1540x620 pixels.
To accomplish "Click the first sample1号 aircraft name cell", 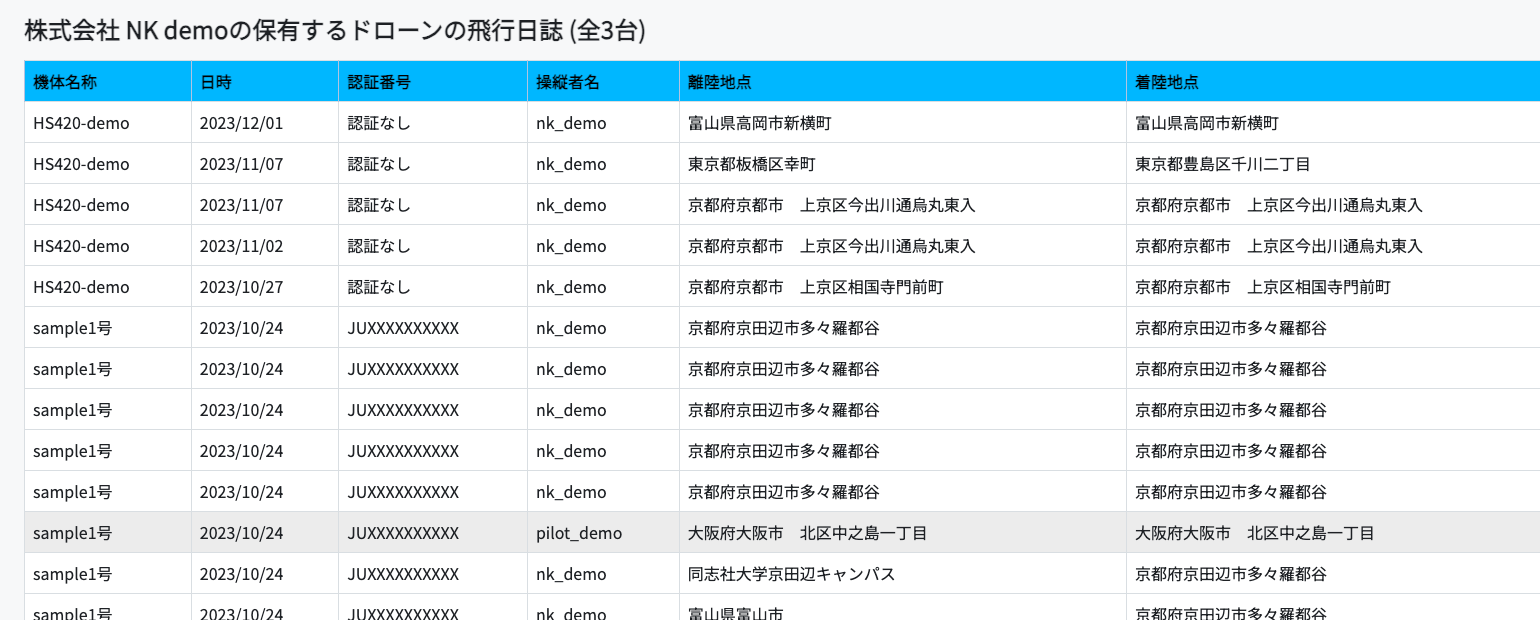I will (x=108, y=328).
